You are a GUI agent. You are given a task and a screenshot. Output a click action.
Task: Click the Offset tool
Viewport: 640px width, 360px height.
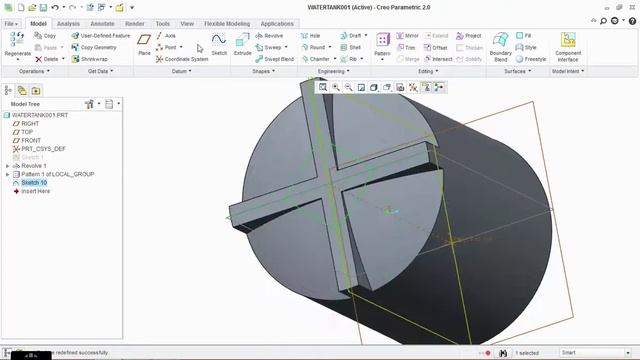click(x=436, y=48)
